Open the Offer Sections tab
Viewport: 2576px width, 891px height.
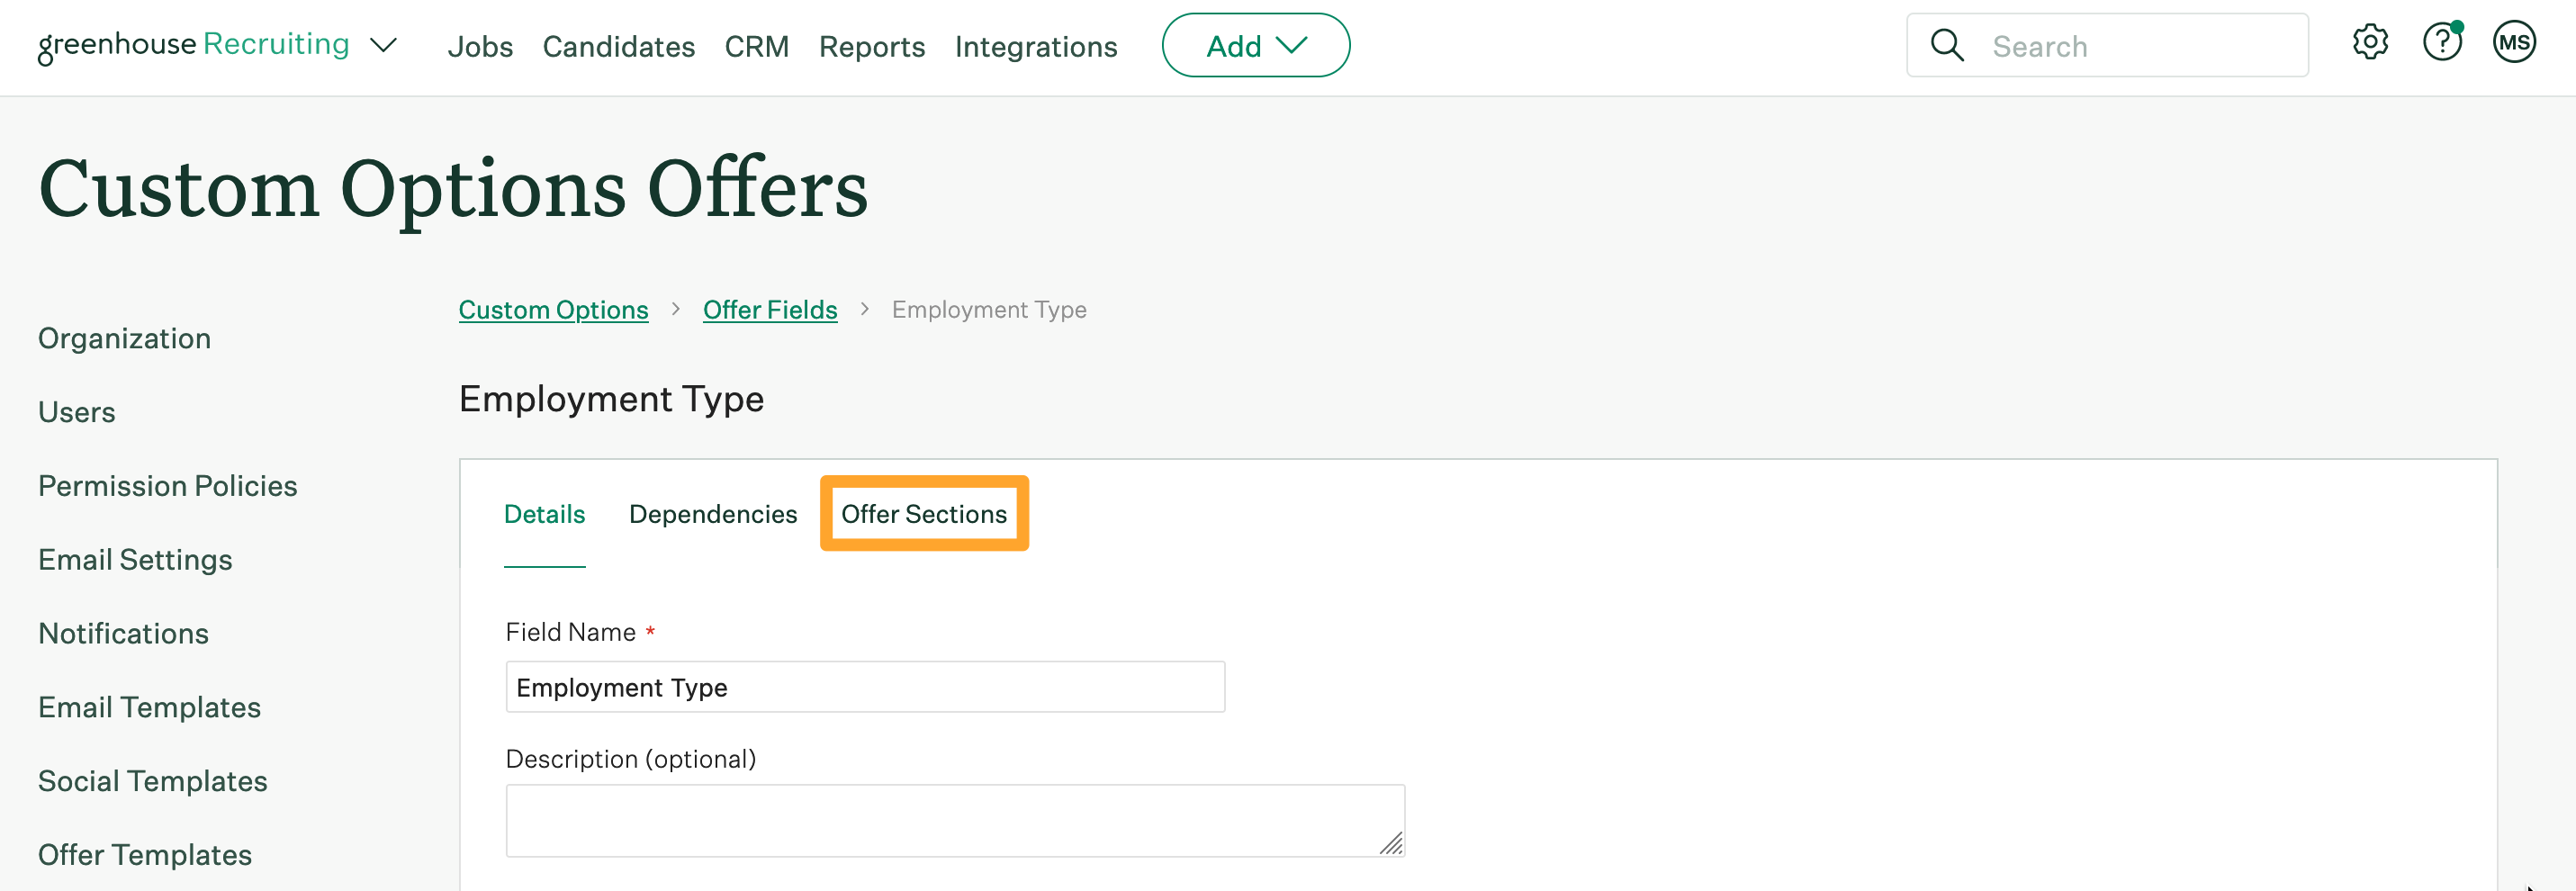point(923,514)
